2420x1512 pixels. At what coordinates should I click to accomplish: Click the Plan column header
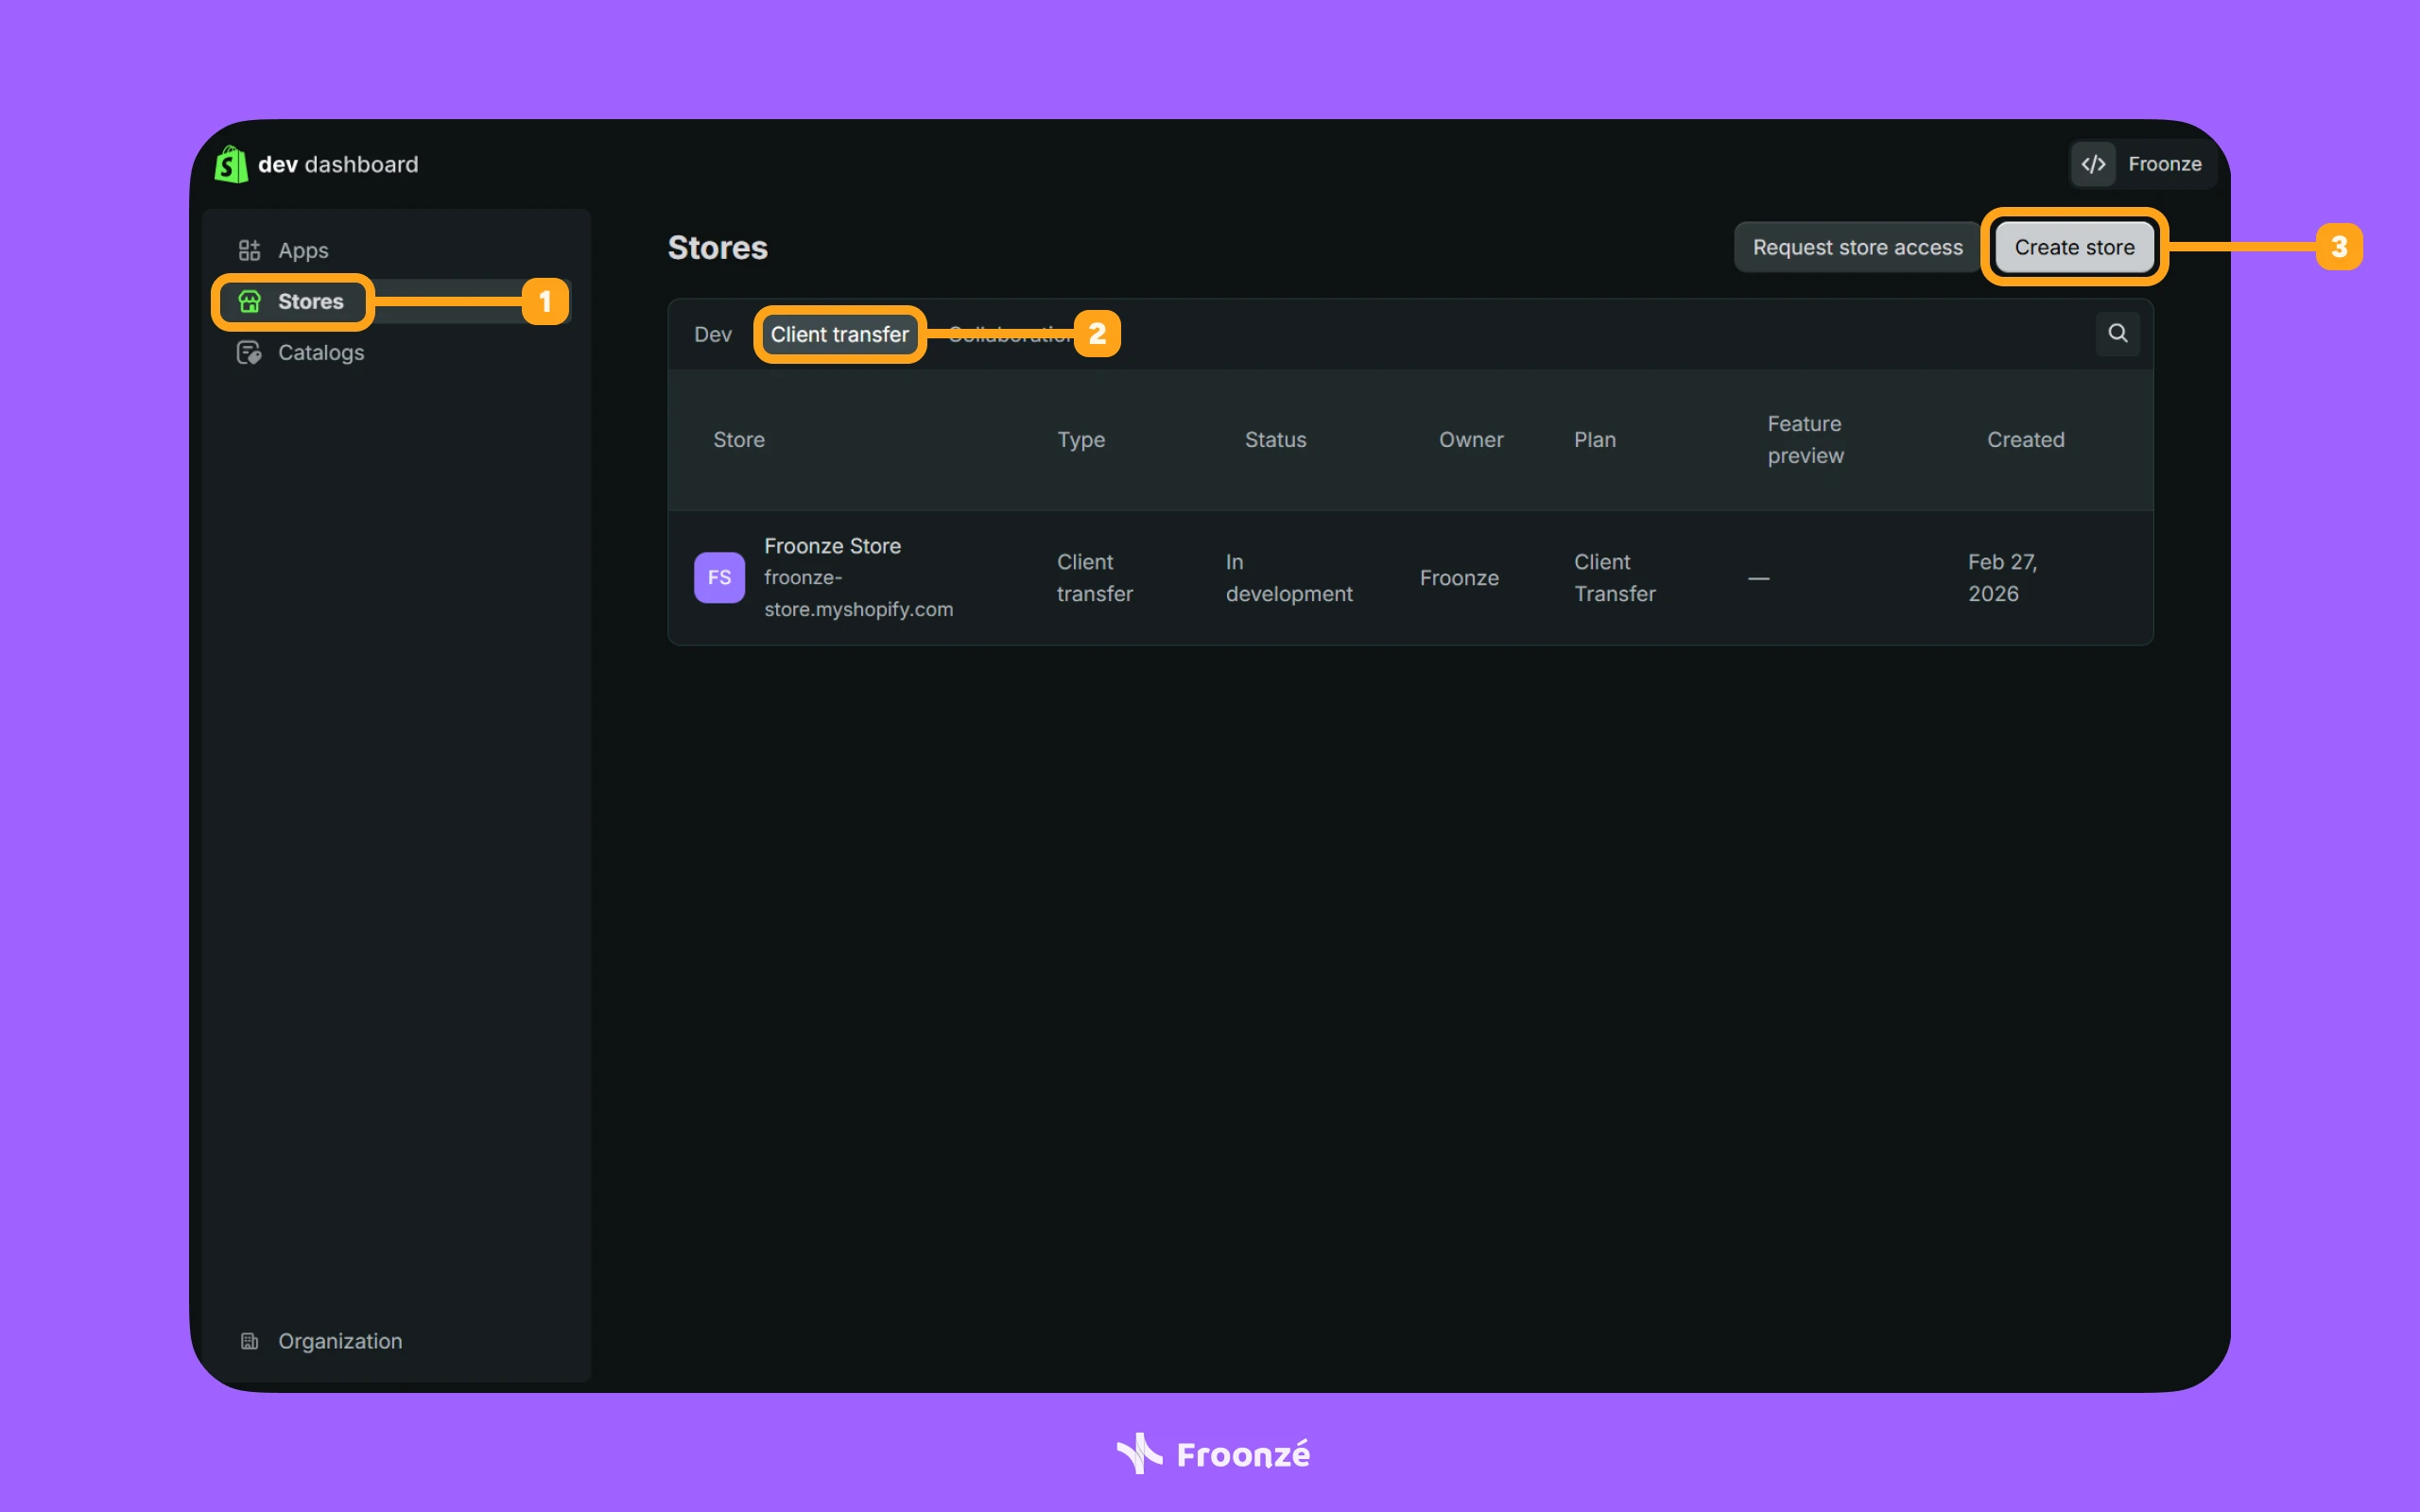tap(1594, 440)
